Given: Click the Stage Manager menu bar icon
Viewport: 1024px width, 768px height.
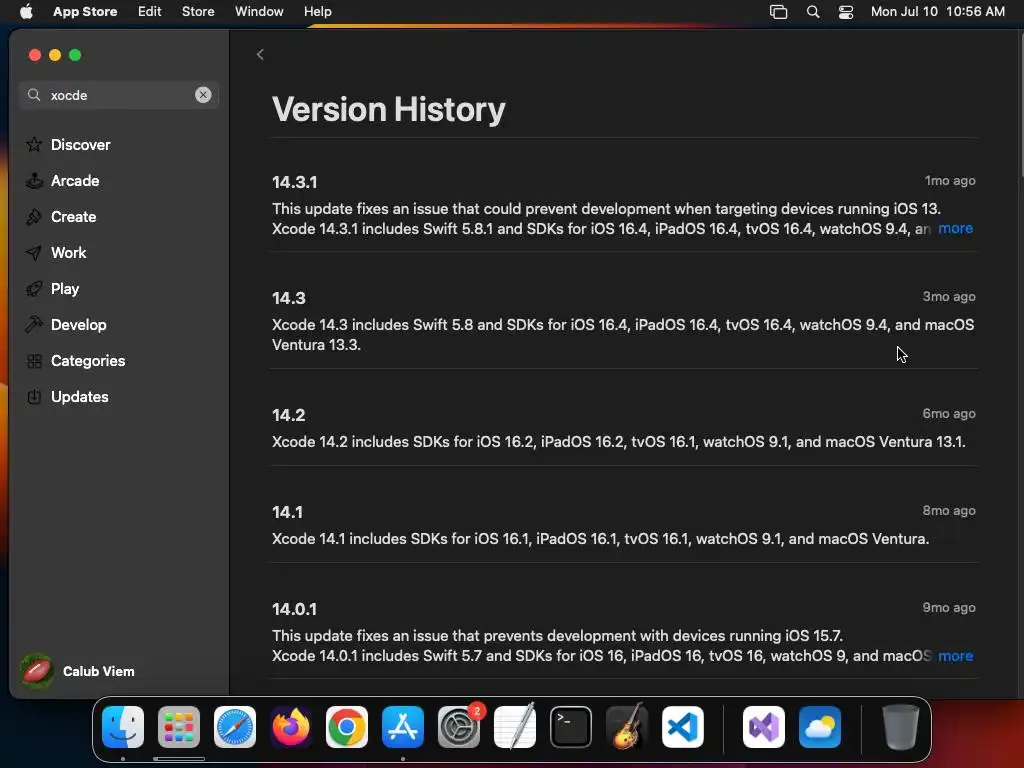Looking at the screenshot, I should pyautogui.click(x=778, y=12).
